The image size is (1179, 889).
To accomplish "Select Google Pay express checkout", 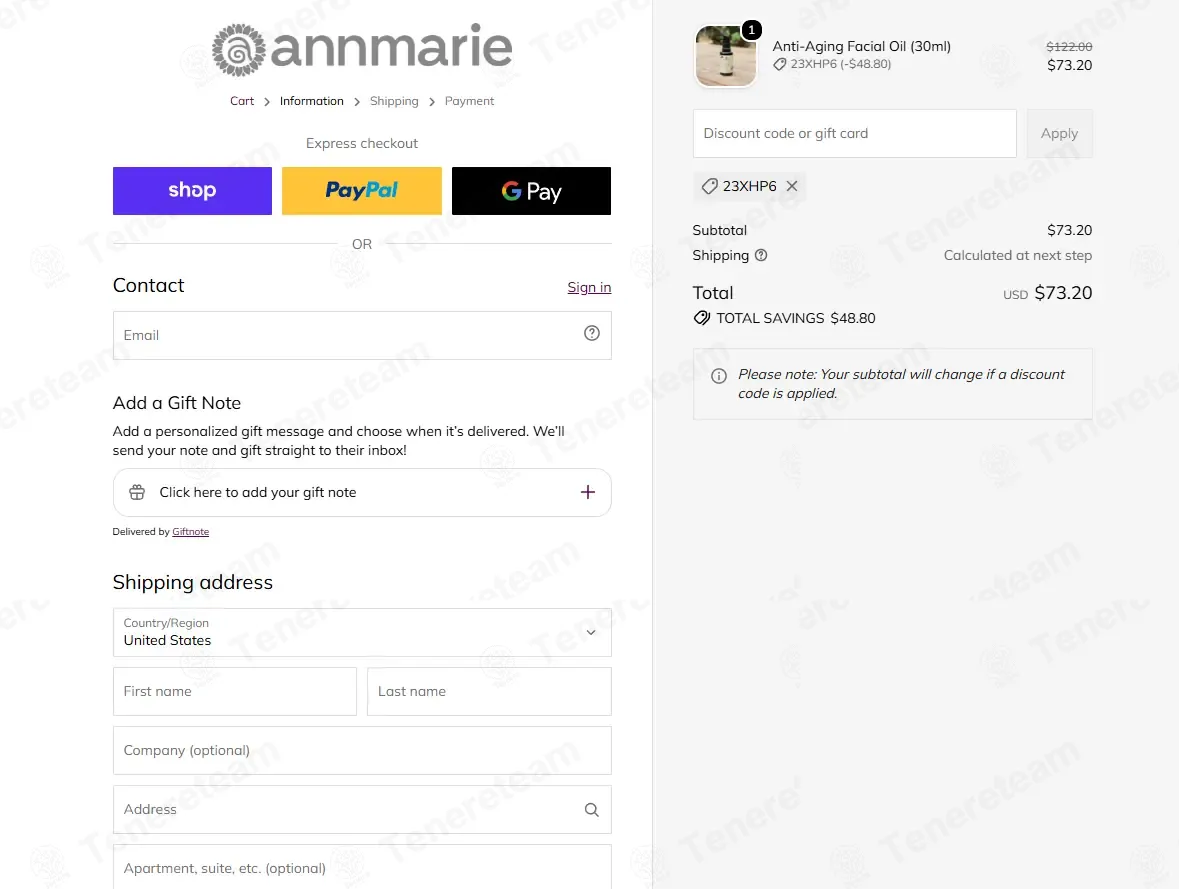I will pos(532,191).
